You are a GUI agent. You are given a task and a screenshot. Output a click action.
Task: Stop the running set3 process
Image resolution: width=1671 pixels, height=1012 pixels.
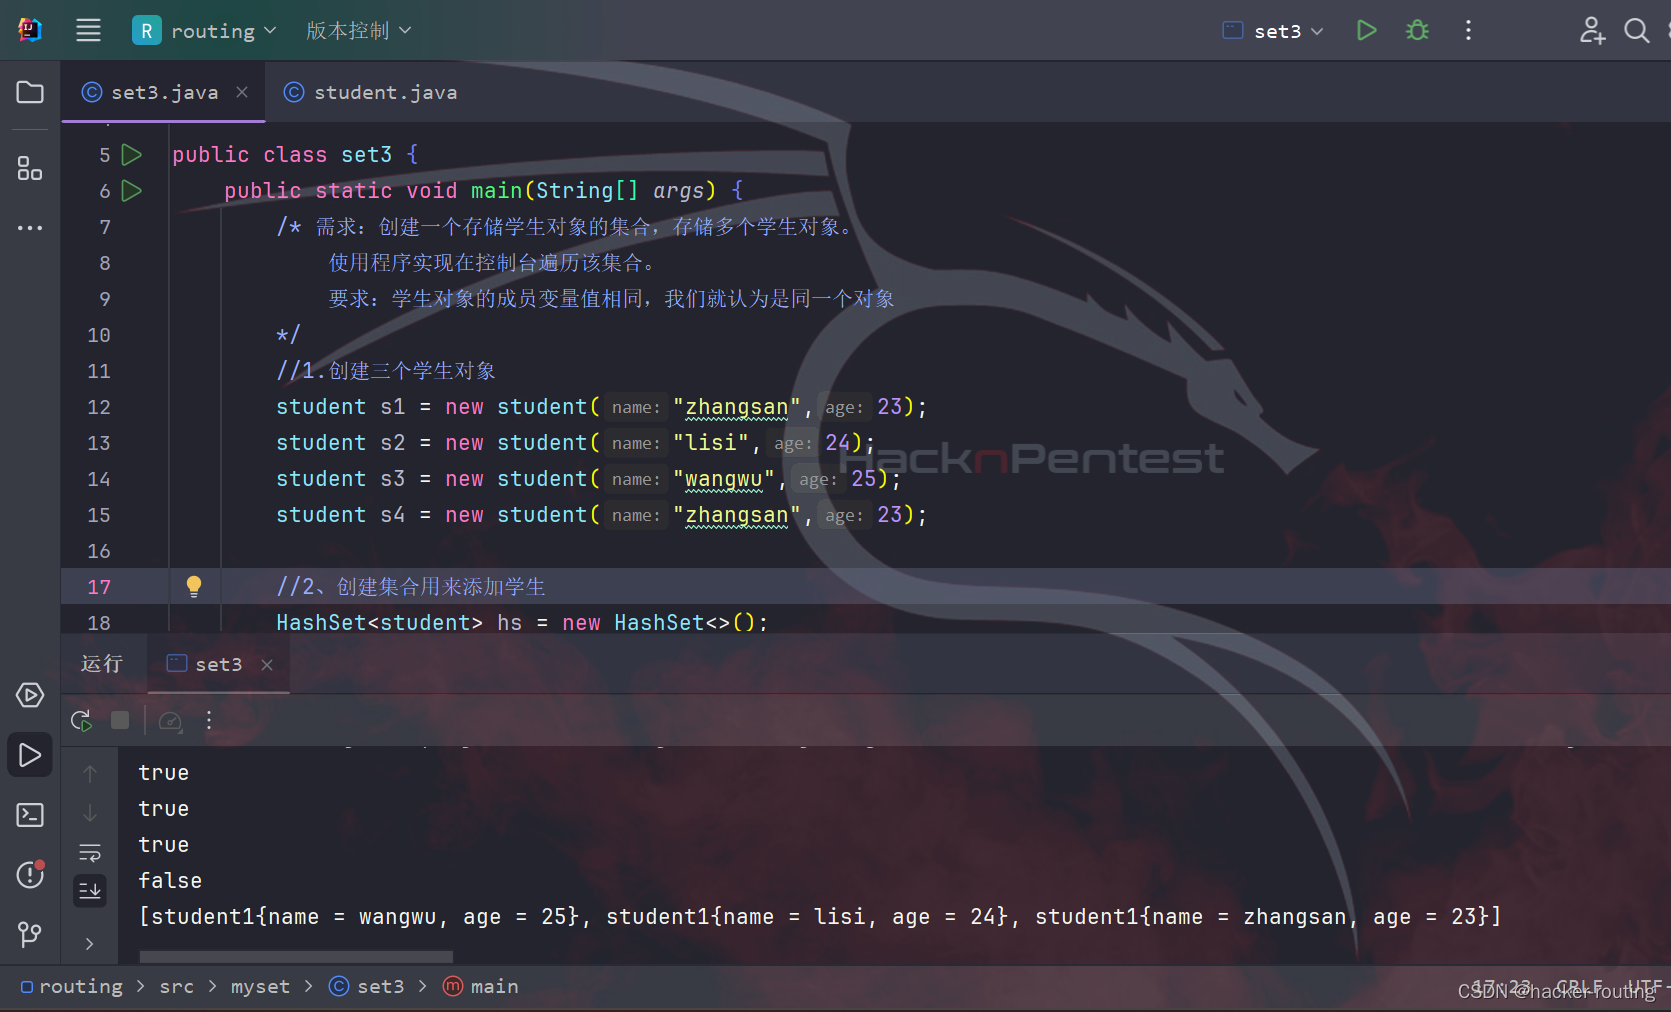click(120, 720)
